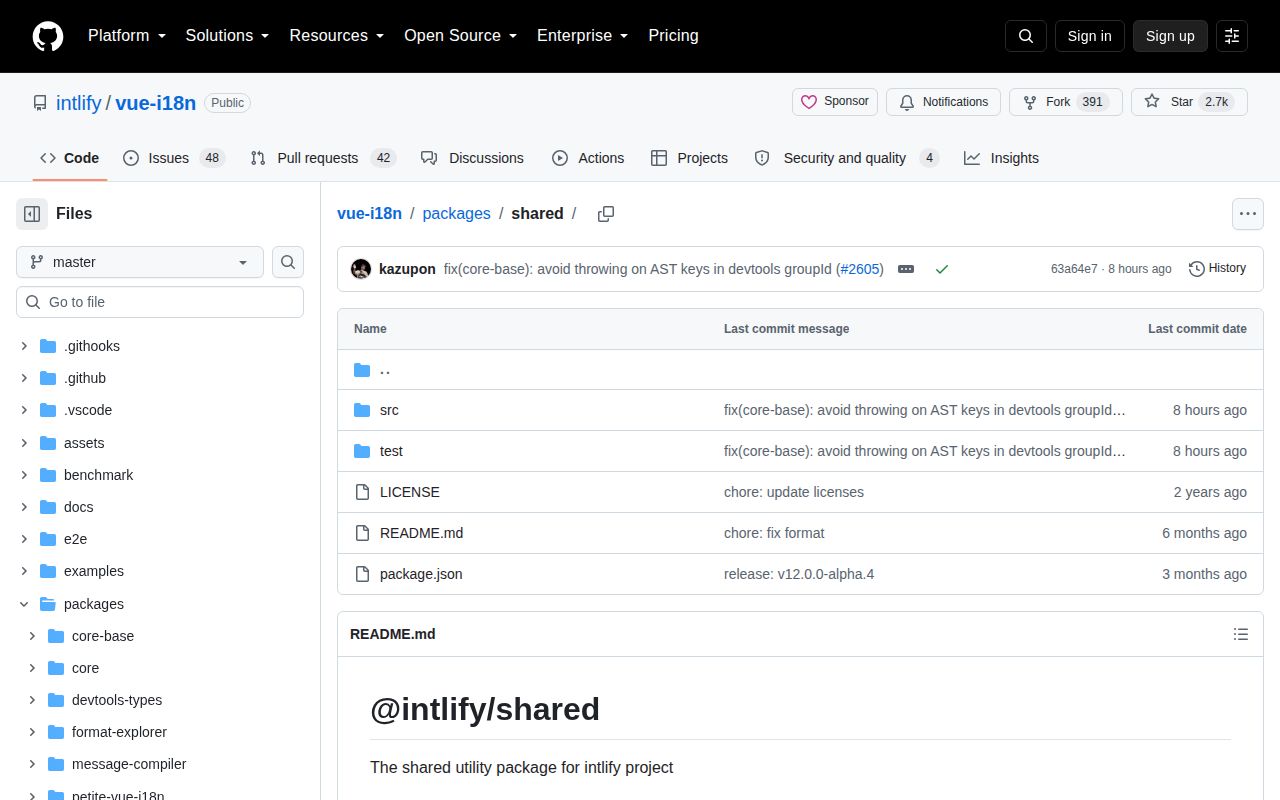Open the master branch selector
The image size is (1280, 800).
click(140, 262)
